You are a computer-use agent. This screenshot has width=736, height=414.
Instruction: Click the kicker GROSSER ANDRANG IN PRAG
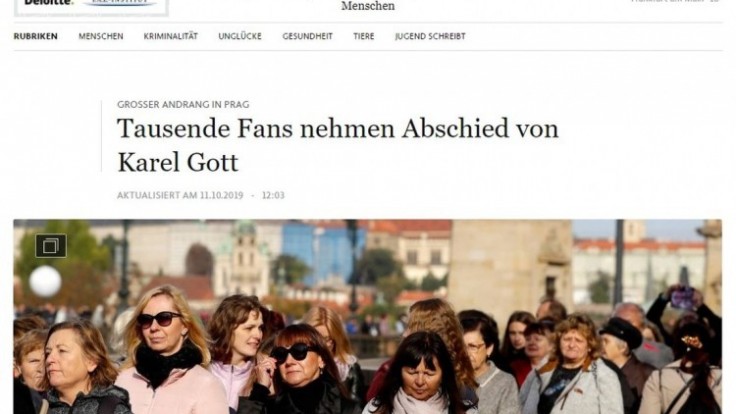183,104
